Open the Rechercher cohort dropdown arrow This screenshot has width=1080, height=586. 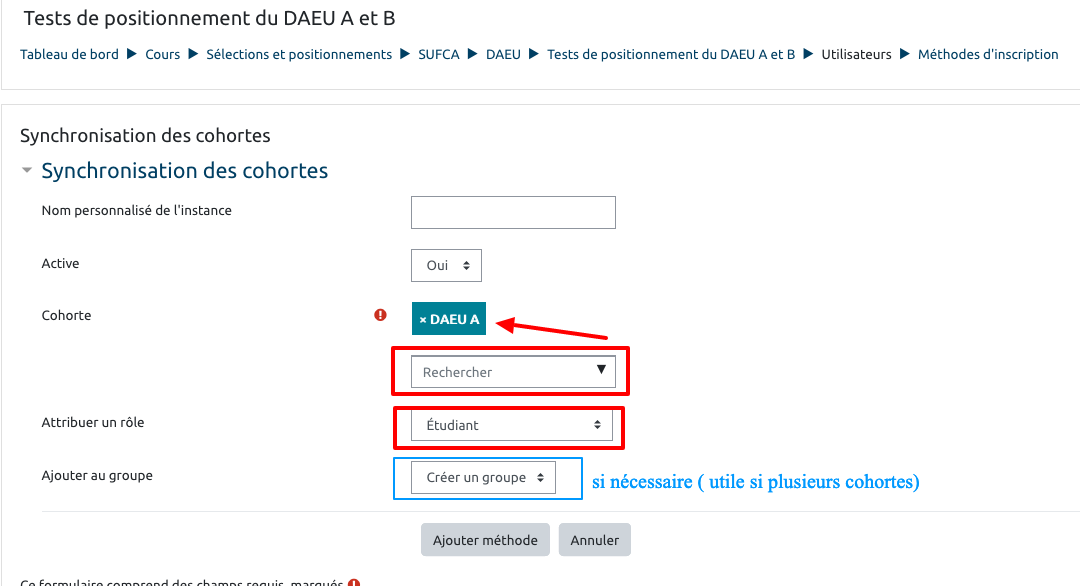click(601, 370)
